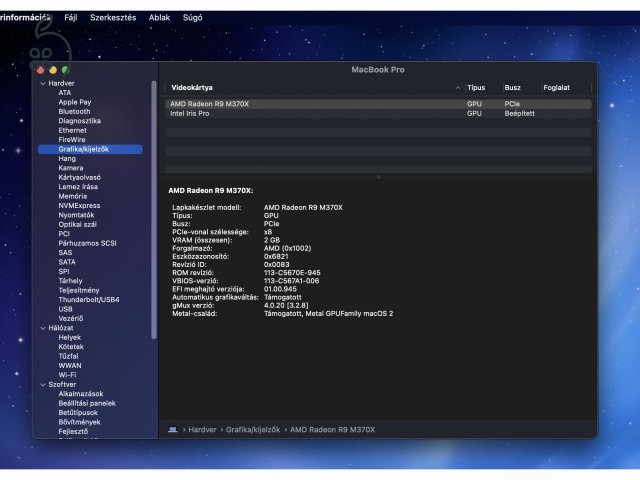Screen dimensions: 640x480
Task: Sort by the Típus column header
Action: [x=476, y=88]
